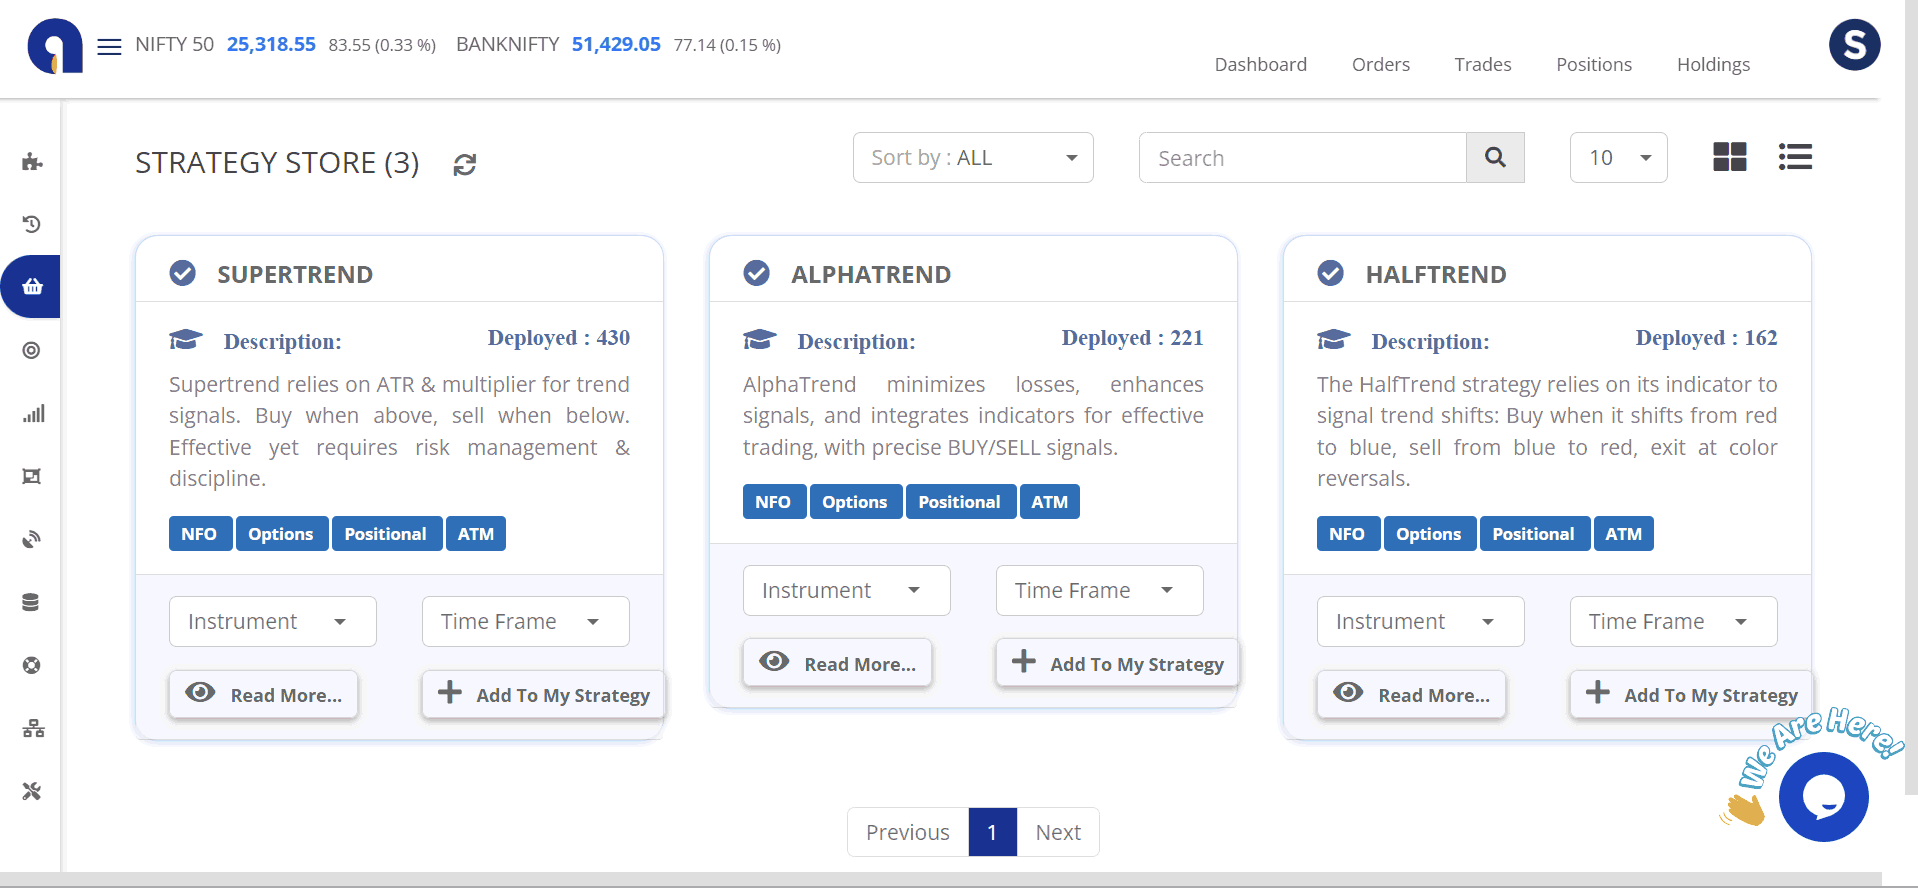Image resolution: width=1918 pixels, height=888 pixels.
Task: Click the horizontal scrollbar at page bottom
Action: 940,879
